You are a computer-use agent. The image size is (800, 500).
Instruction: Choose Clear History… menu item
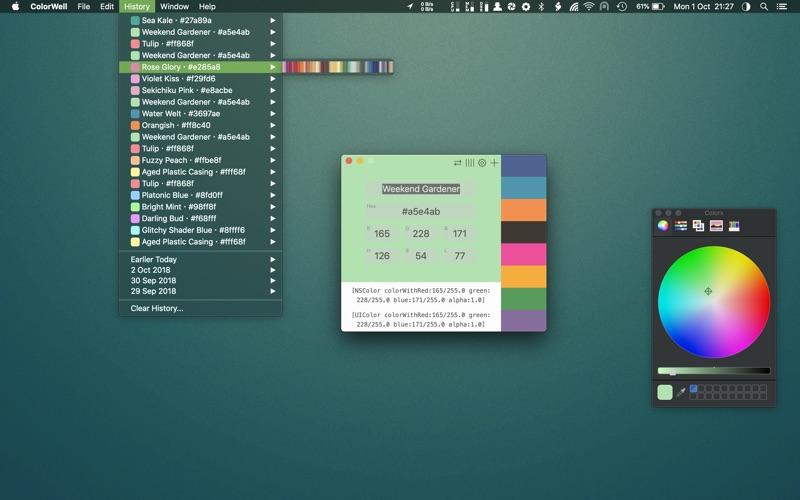(201, 308)
